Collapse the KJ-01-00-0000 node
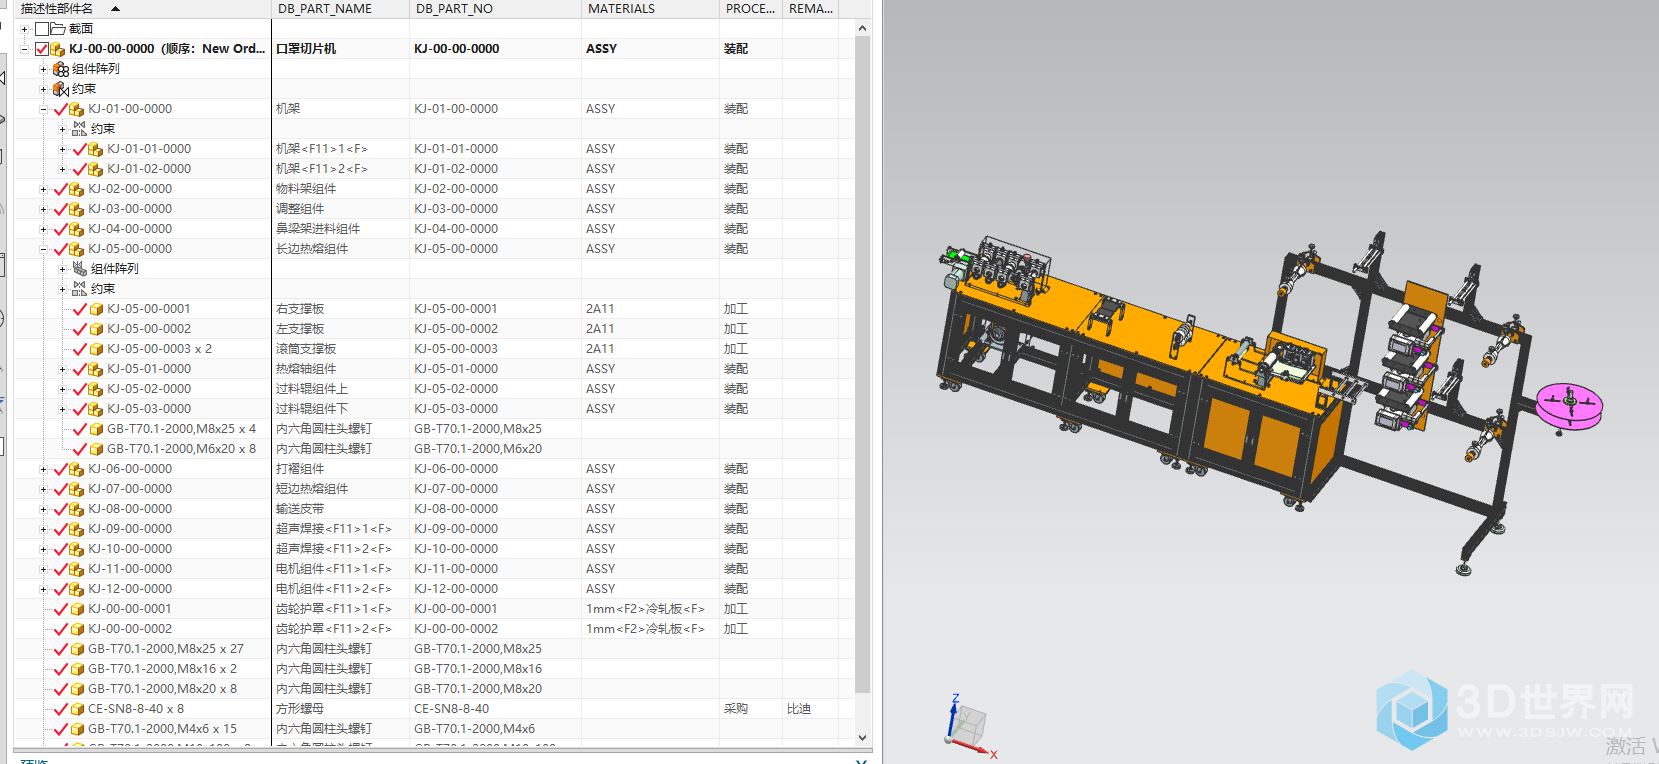 click(x=43, y=109)
